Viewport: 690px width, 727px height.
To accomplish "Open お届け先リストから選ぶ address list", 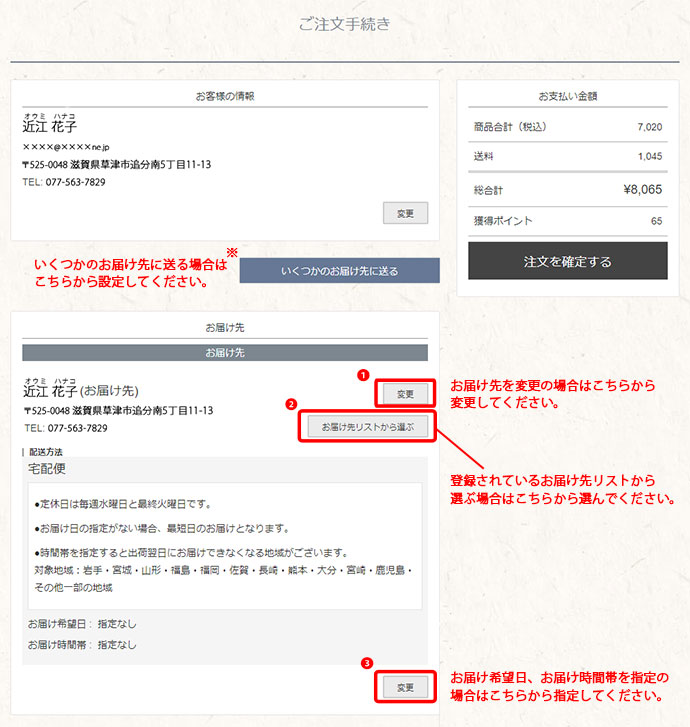I will (366, 427).
